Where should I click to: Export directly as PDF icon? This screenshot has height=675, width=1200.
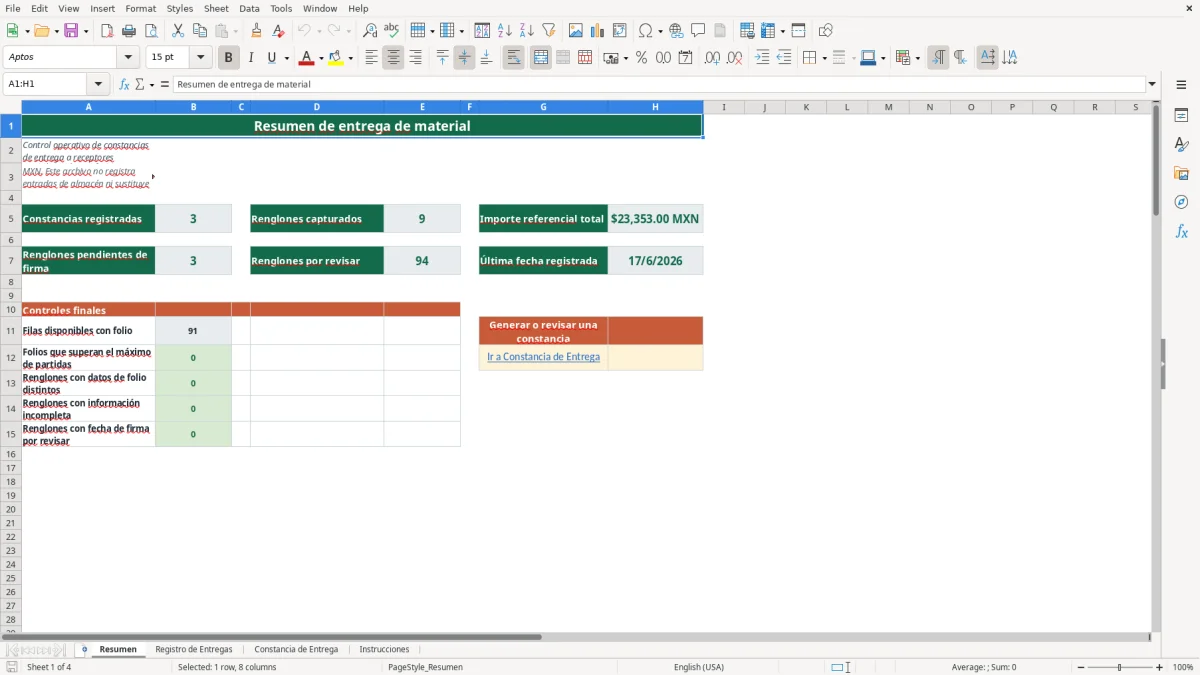107,31
